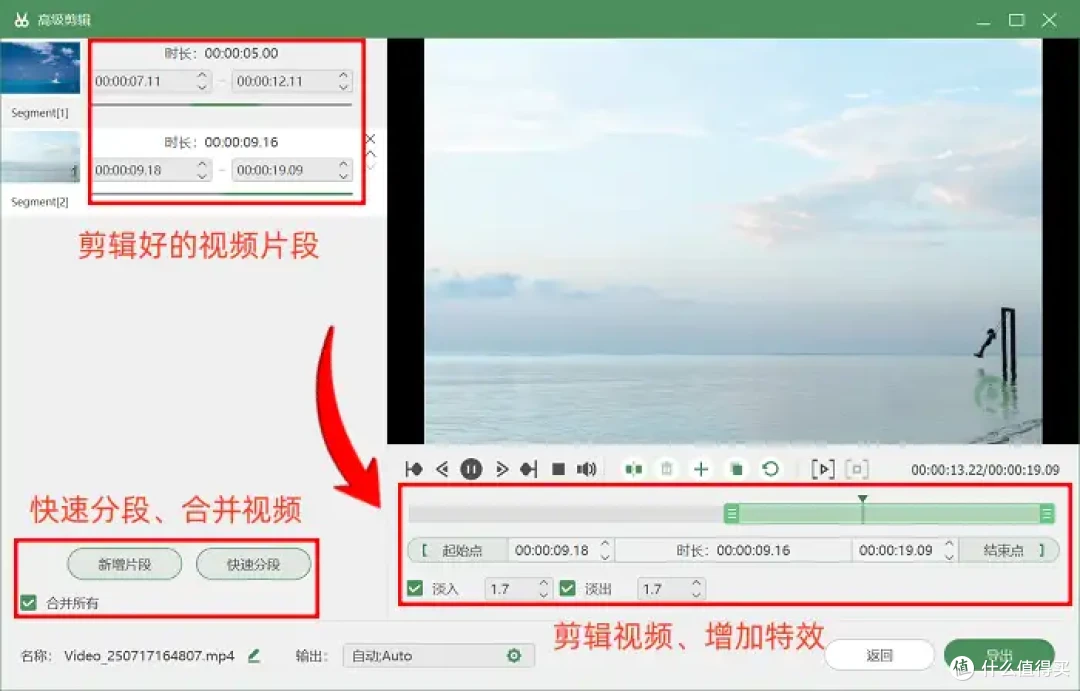Click the video preview area

733,241
